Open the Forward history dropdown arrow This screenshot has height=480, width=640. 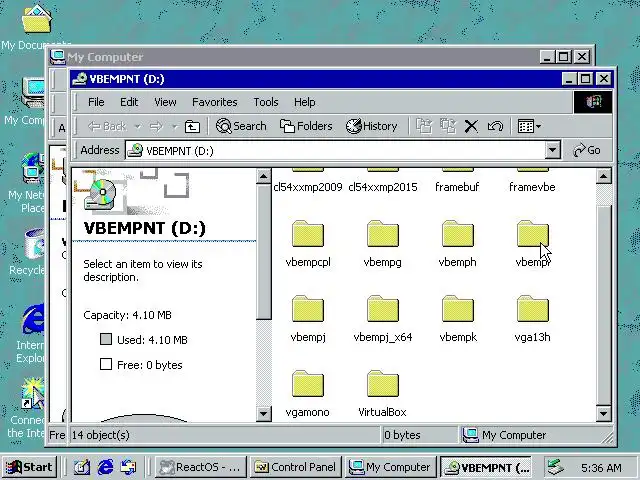pyautogui.click(x=174, y=127)
